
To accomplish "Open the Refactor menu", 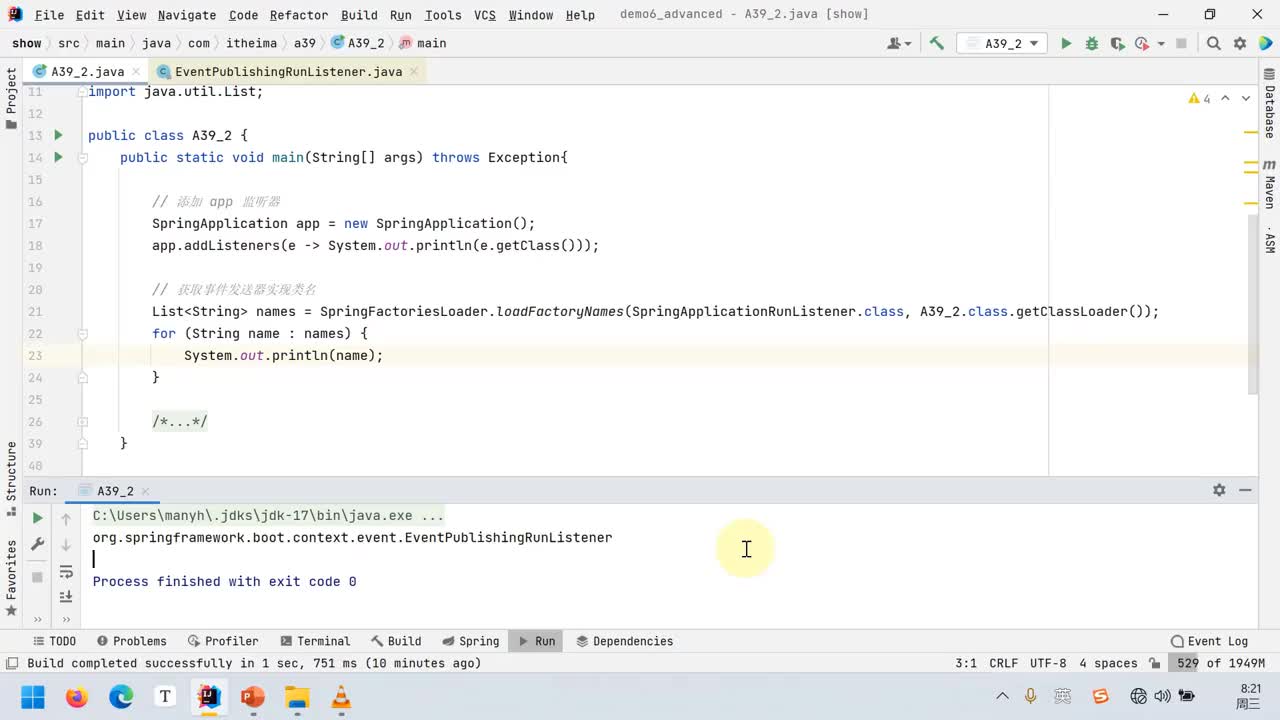I will [299, 14].
